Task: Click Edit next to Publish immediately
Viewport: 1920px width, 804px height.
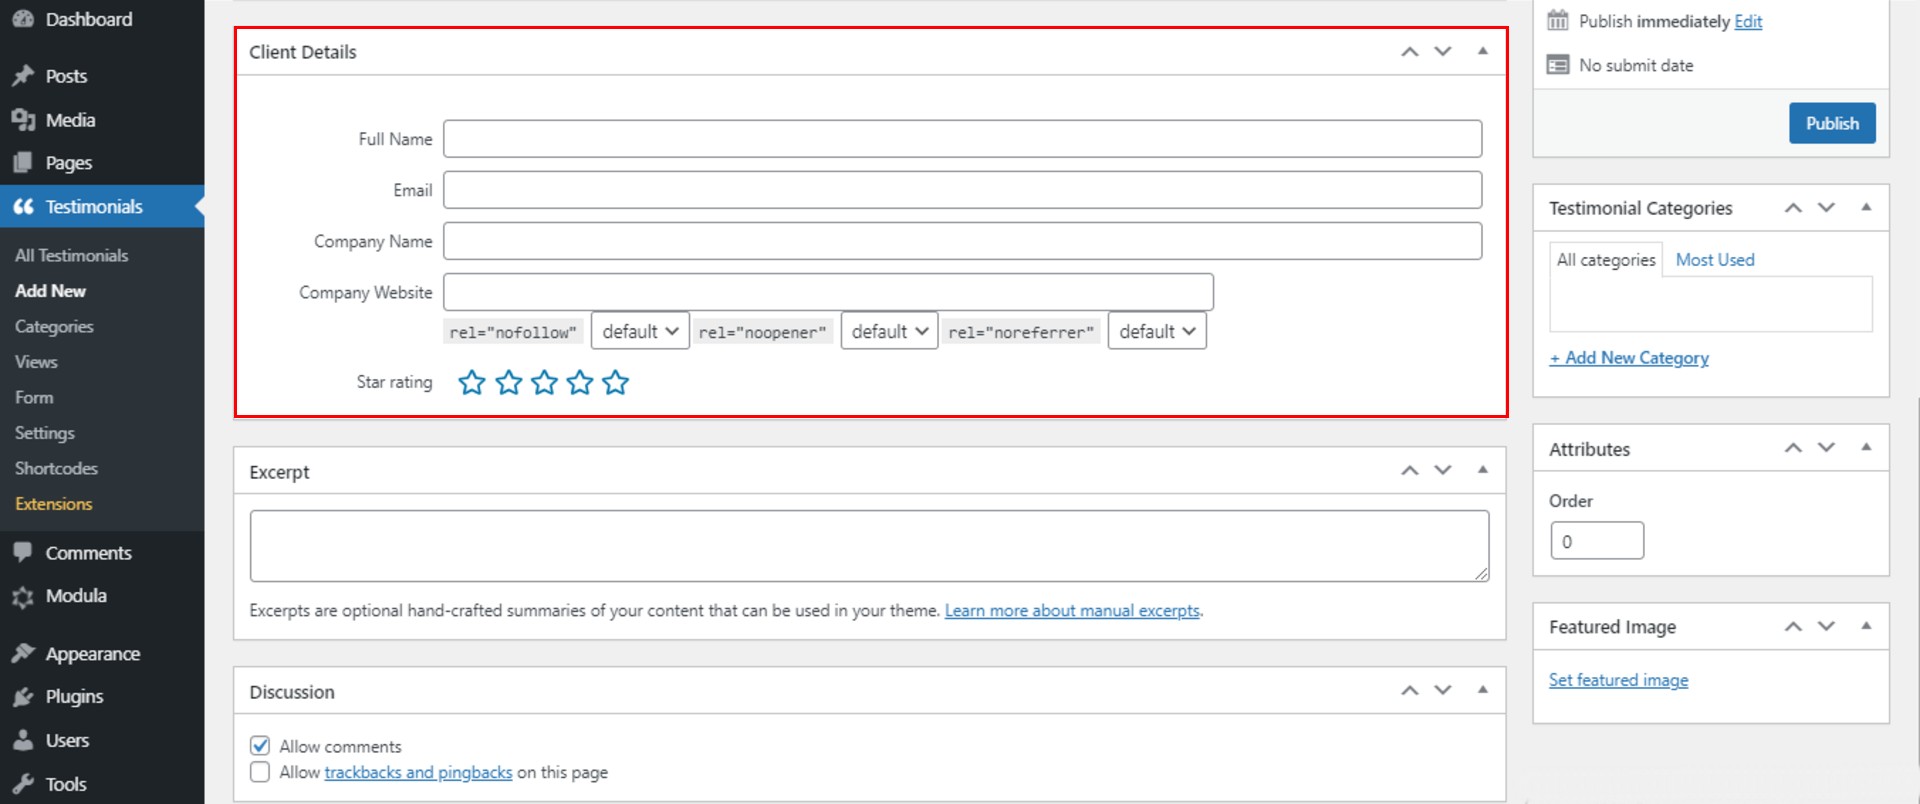Action: (x=1748, y=22)
